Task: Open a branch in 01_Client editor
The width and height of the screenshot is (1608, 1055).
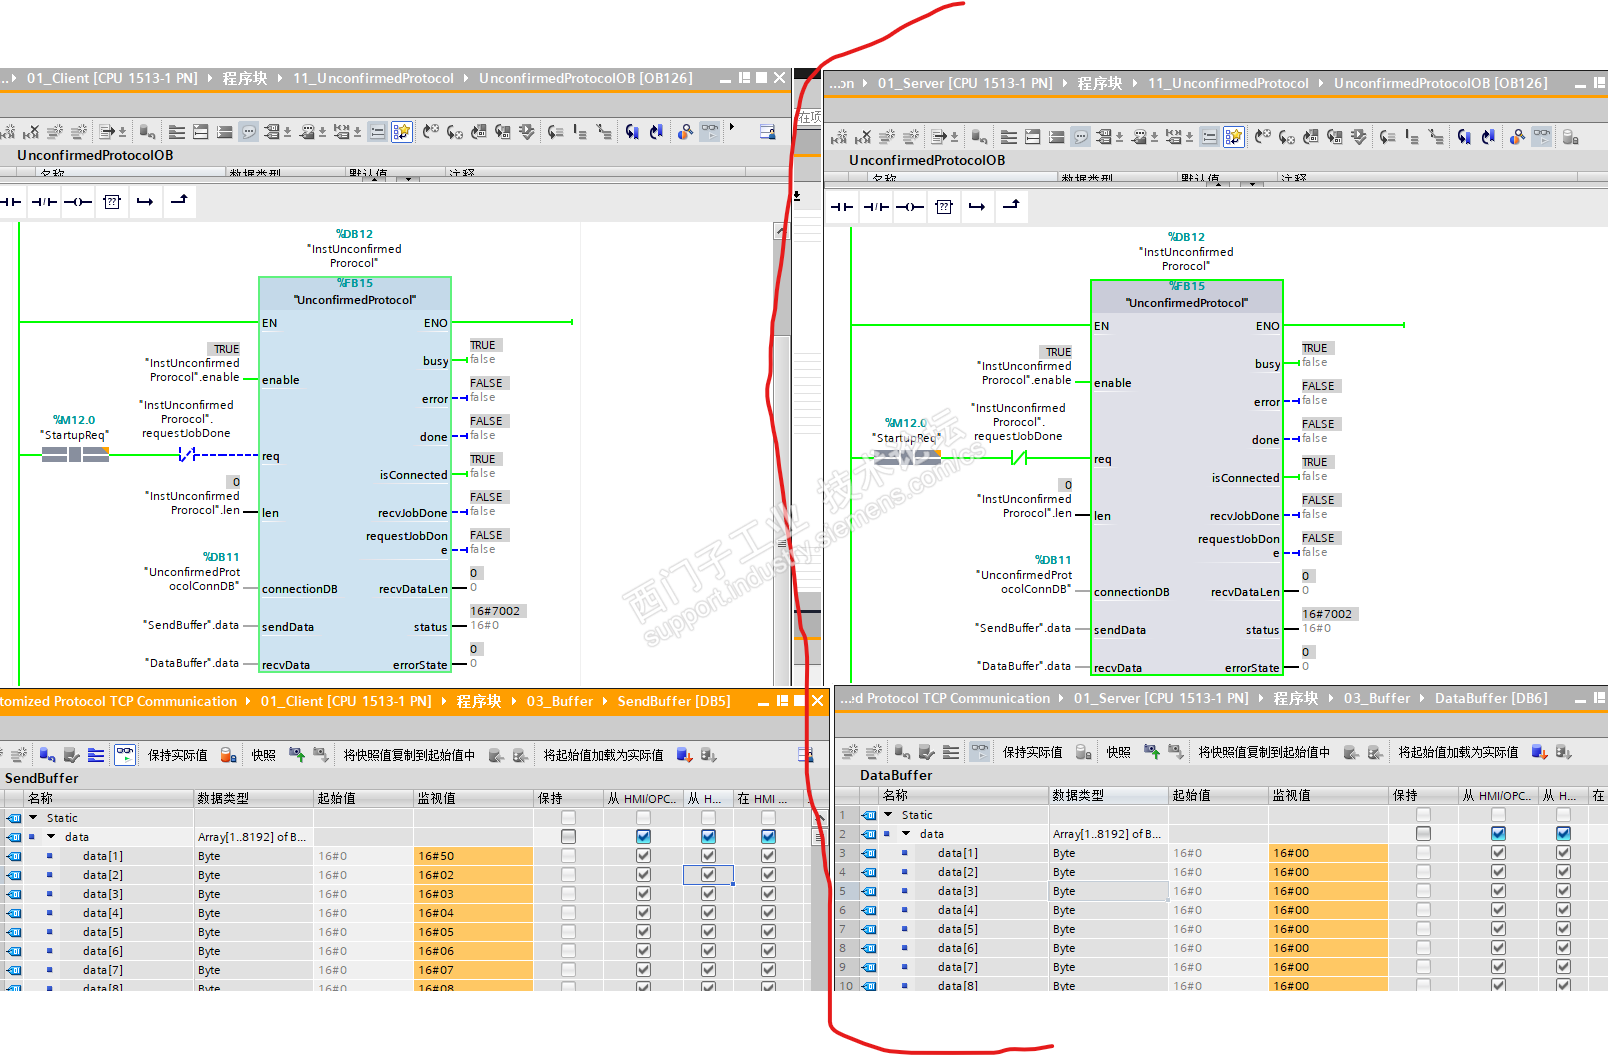Action: (145, 202)
